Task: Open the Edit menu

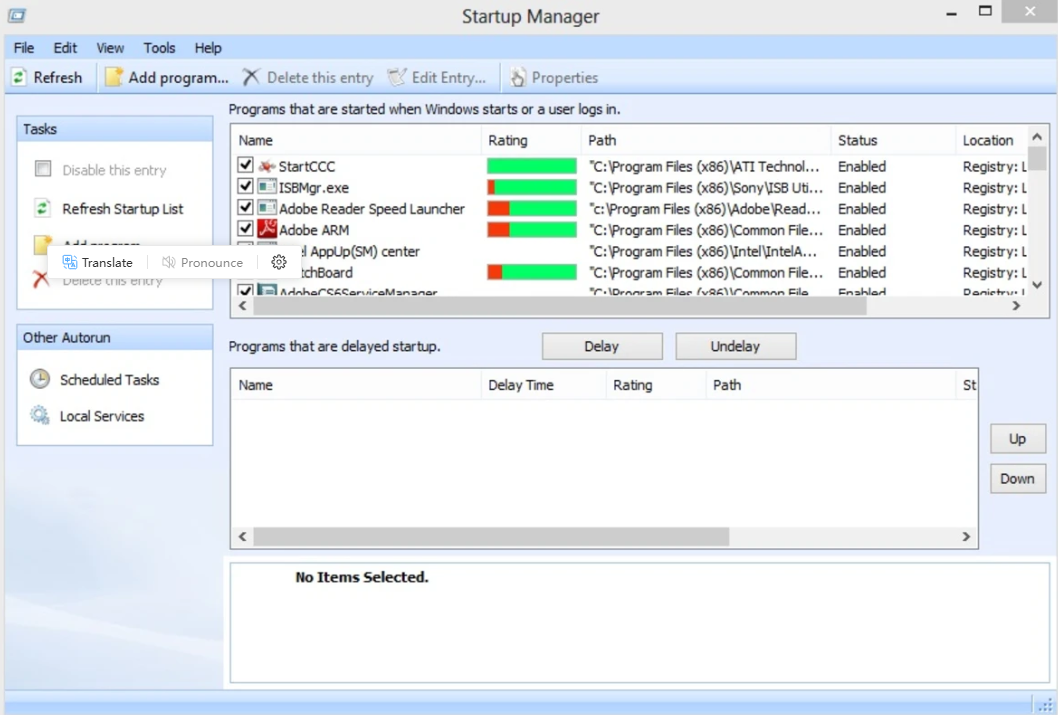Action: 65,48
